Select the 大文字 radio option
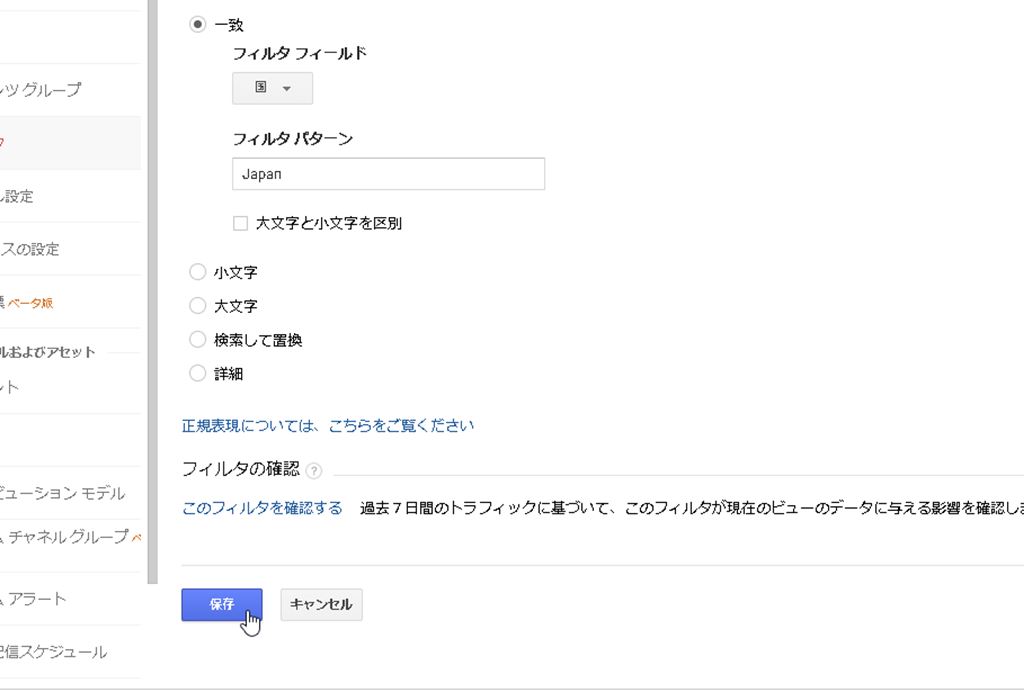 pyautogui.click(x=197, y=306)
